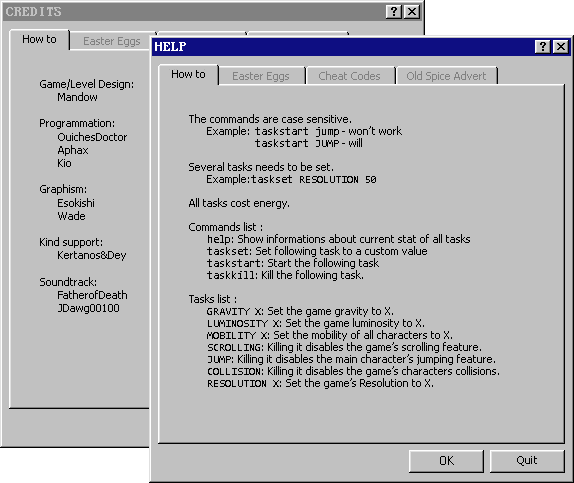574x483 pixels.
Task: Close the HELP window
Action: pos(560,47)
